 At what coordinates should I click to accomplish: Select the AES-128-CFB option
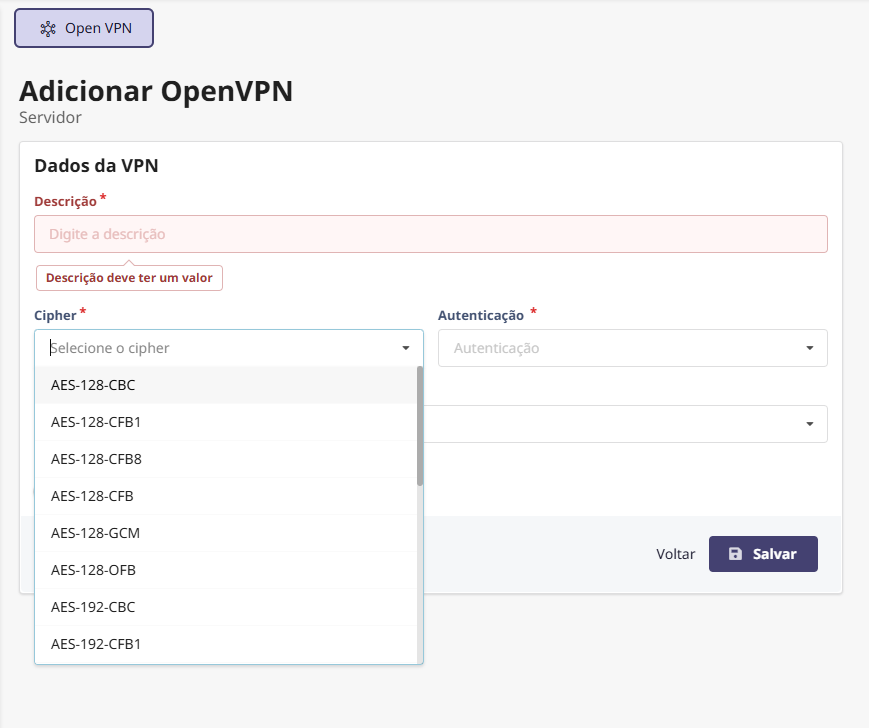(x=92, y=496)
